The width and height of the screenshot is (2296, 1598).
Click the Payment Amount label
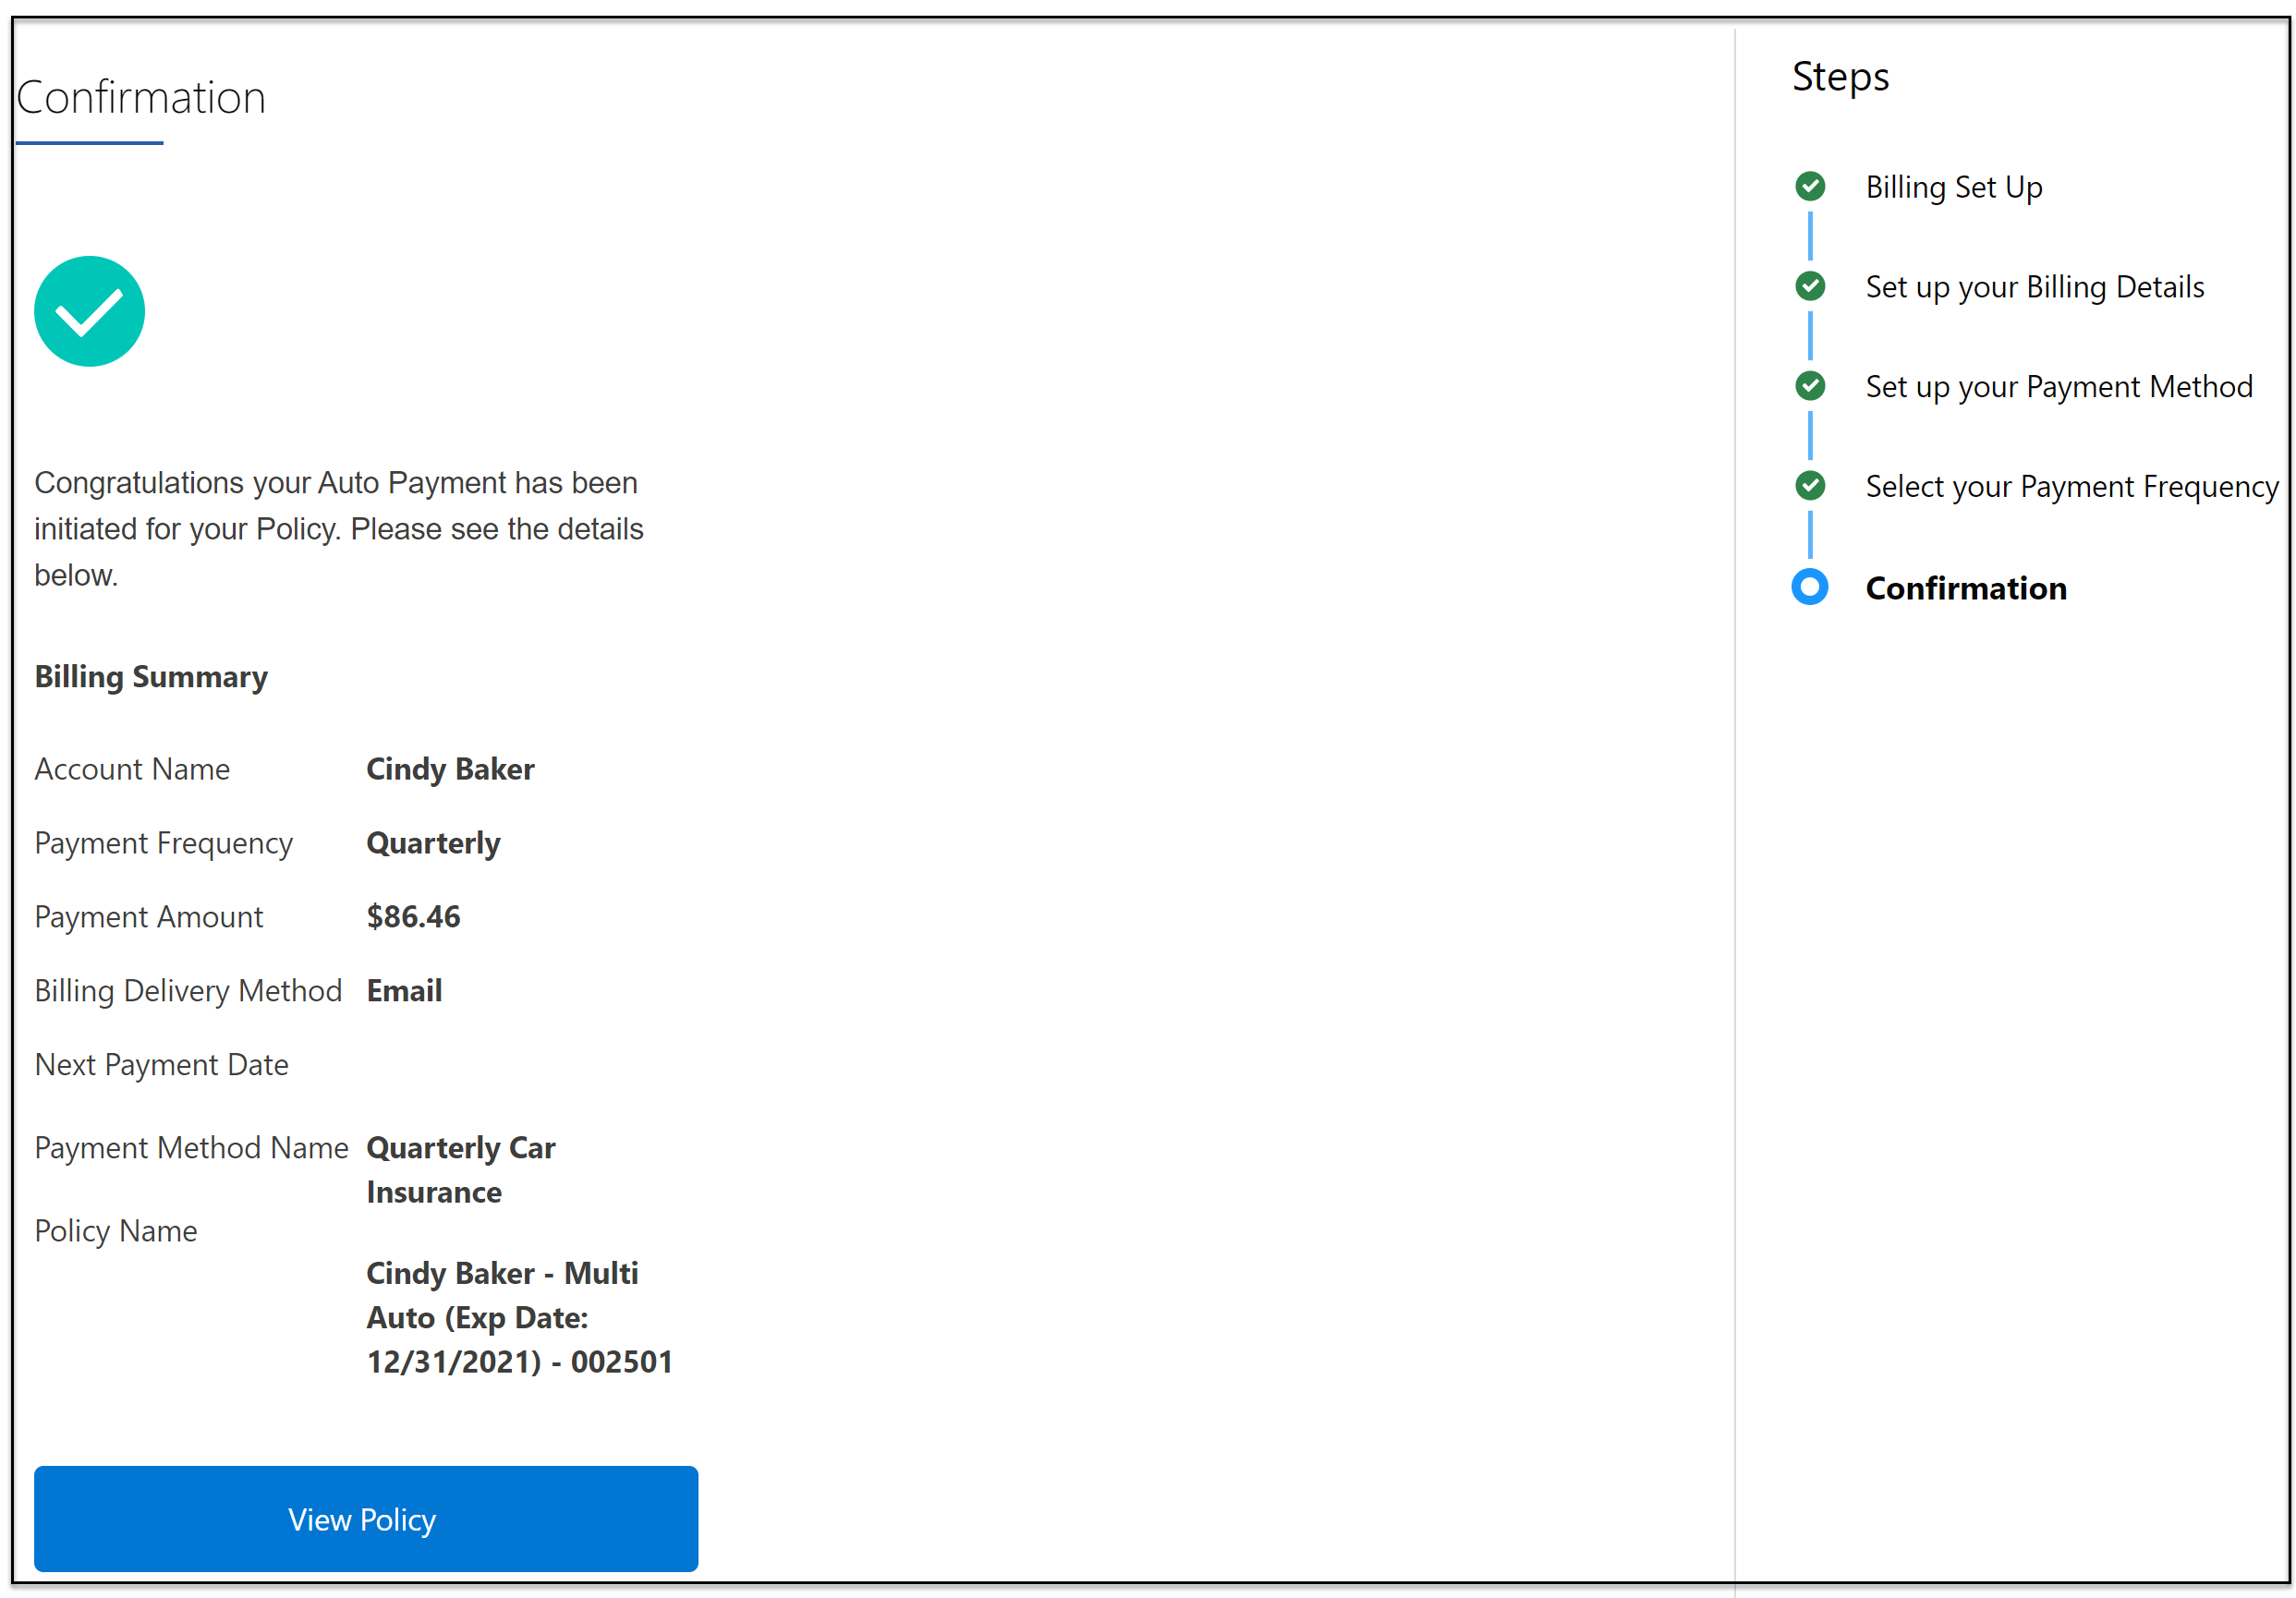point(148,917)
